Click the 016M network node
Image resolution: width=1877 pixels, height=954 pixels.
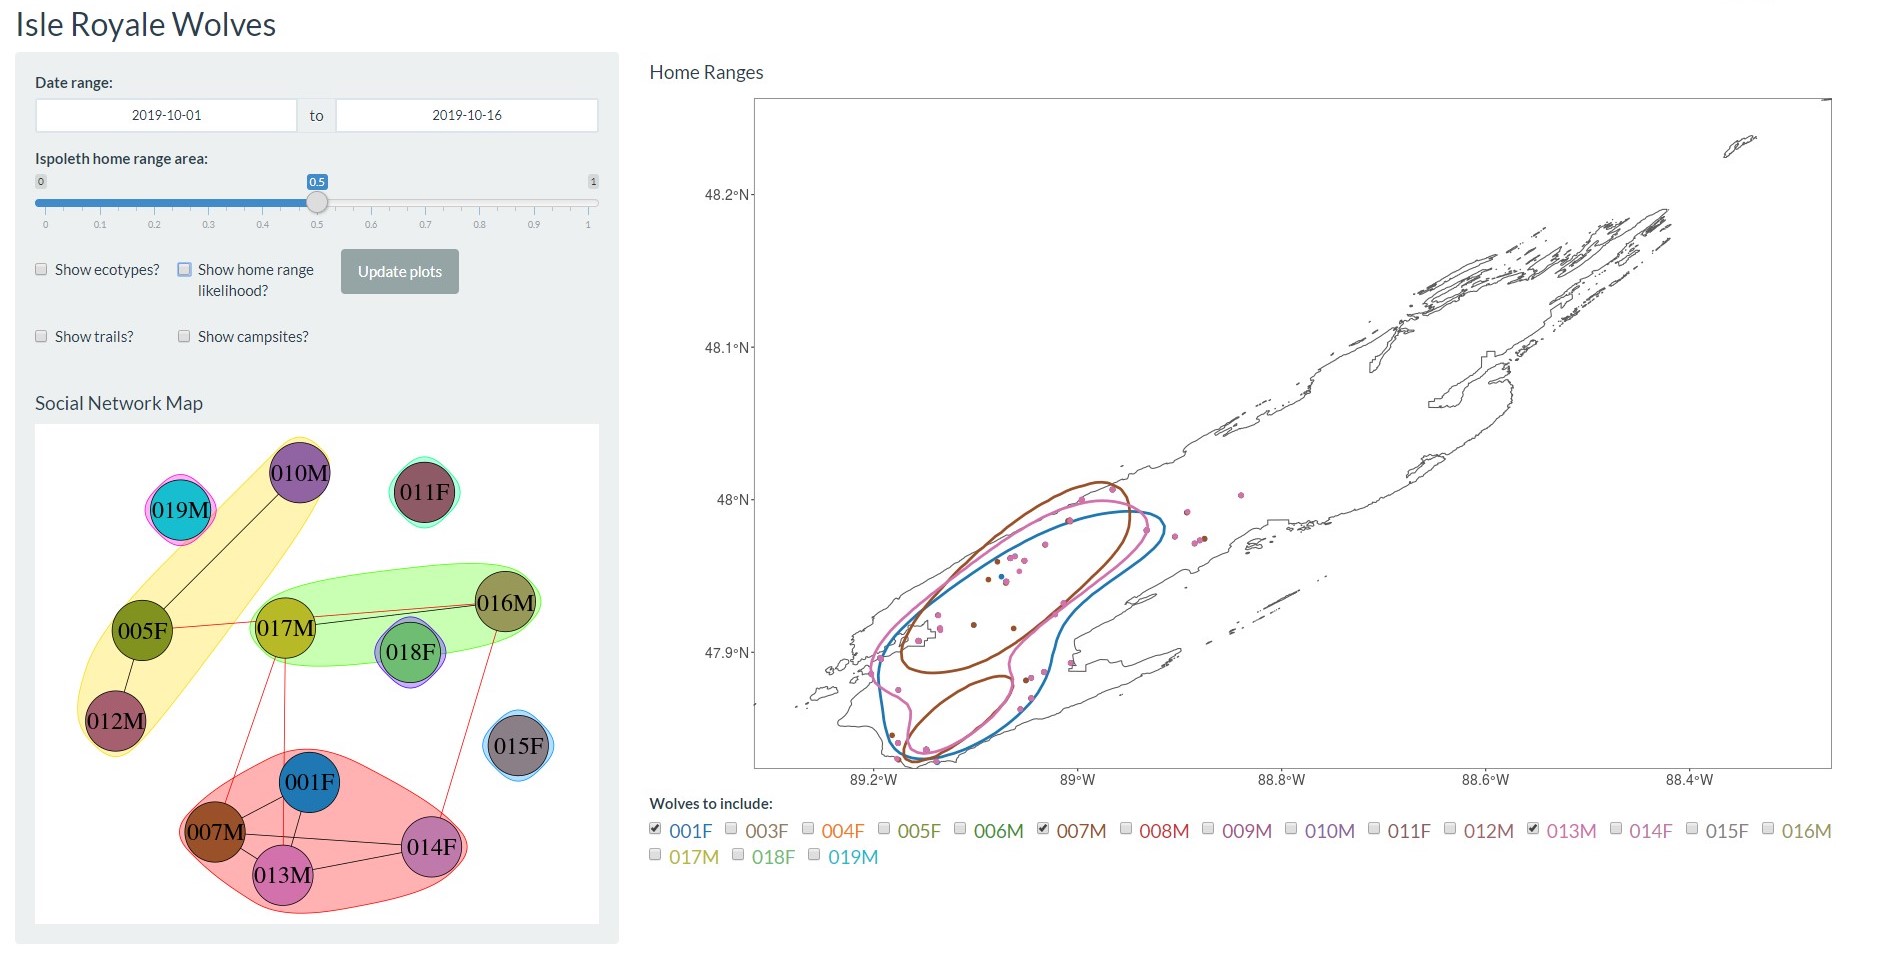pos(505,603)
